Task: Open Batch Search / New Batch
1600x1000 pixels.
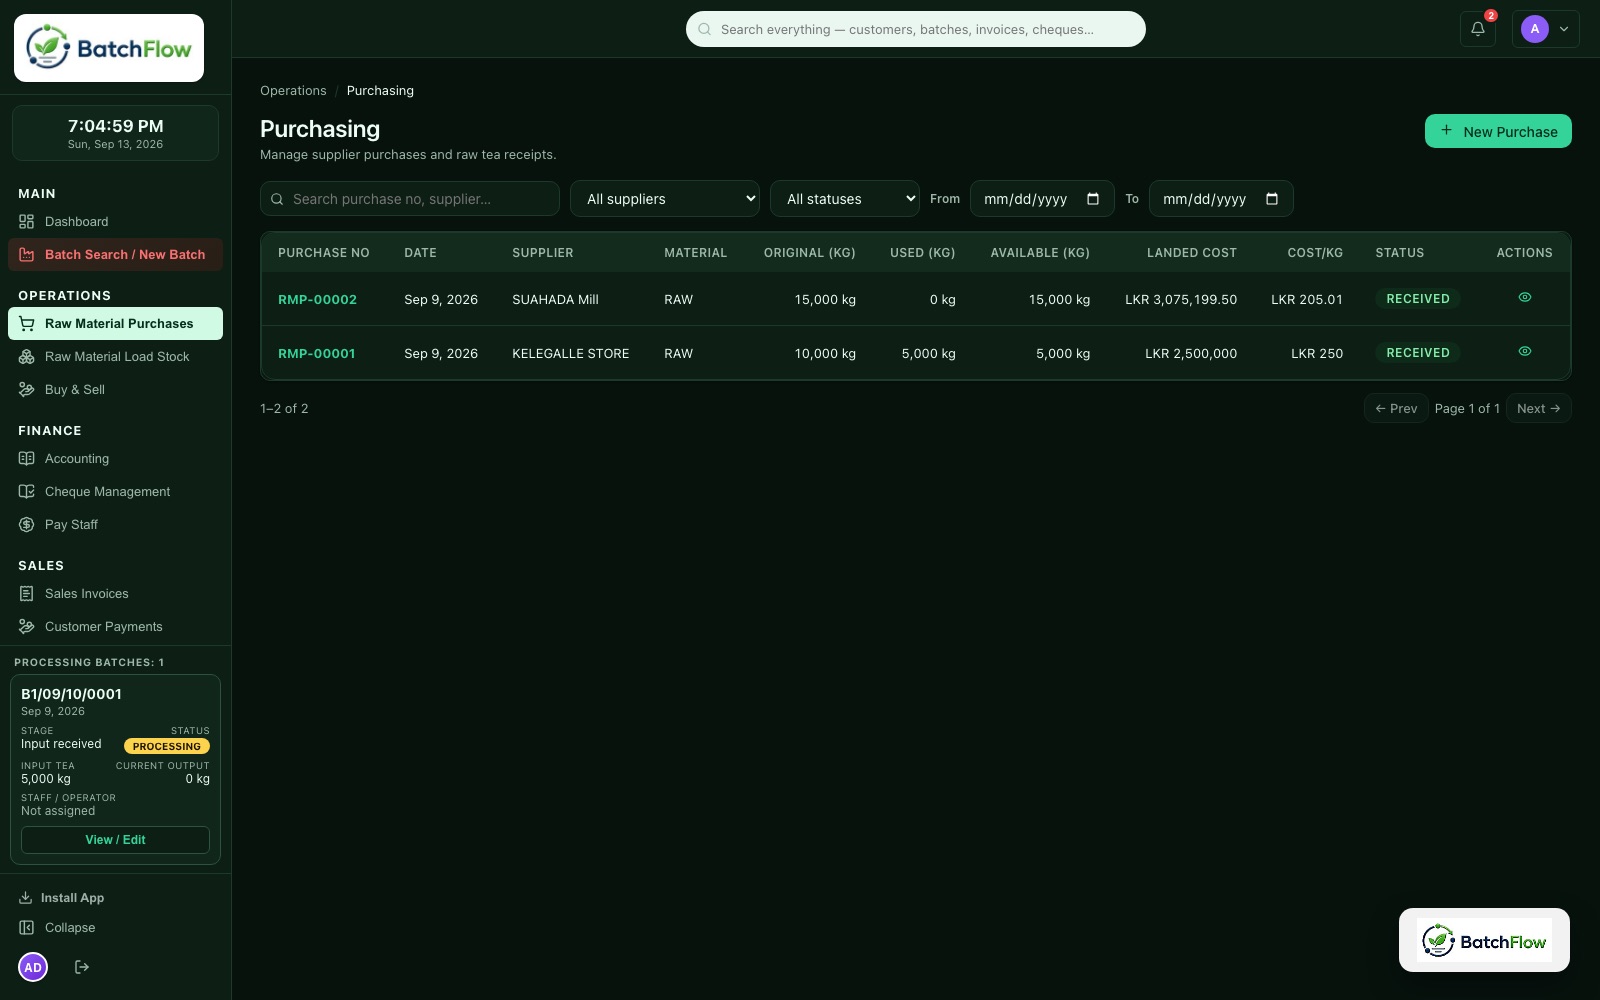Action: [115, 255]
